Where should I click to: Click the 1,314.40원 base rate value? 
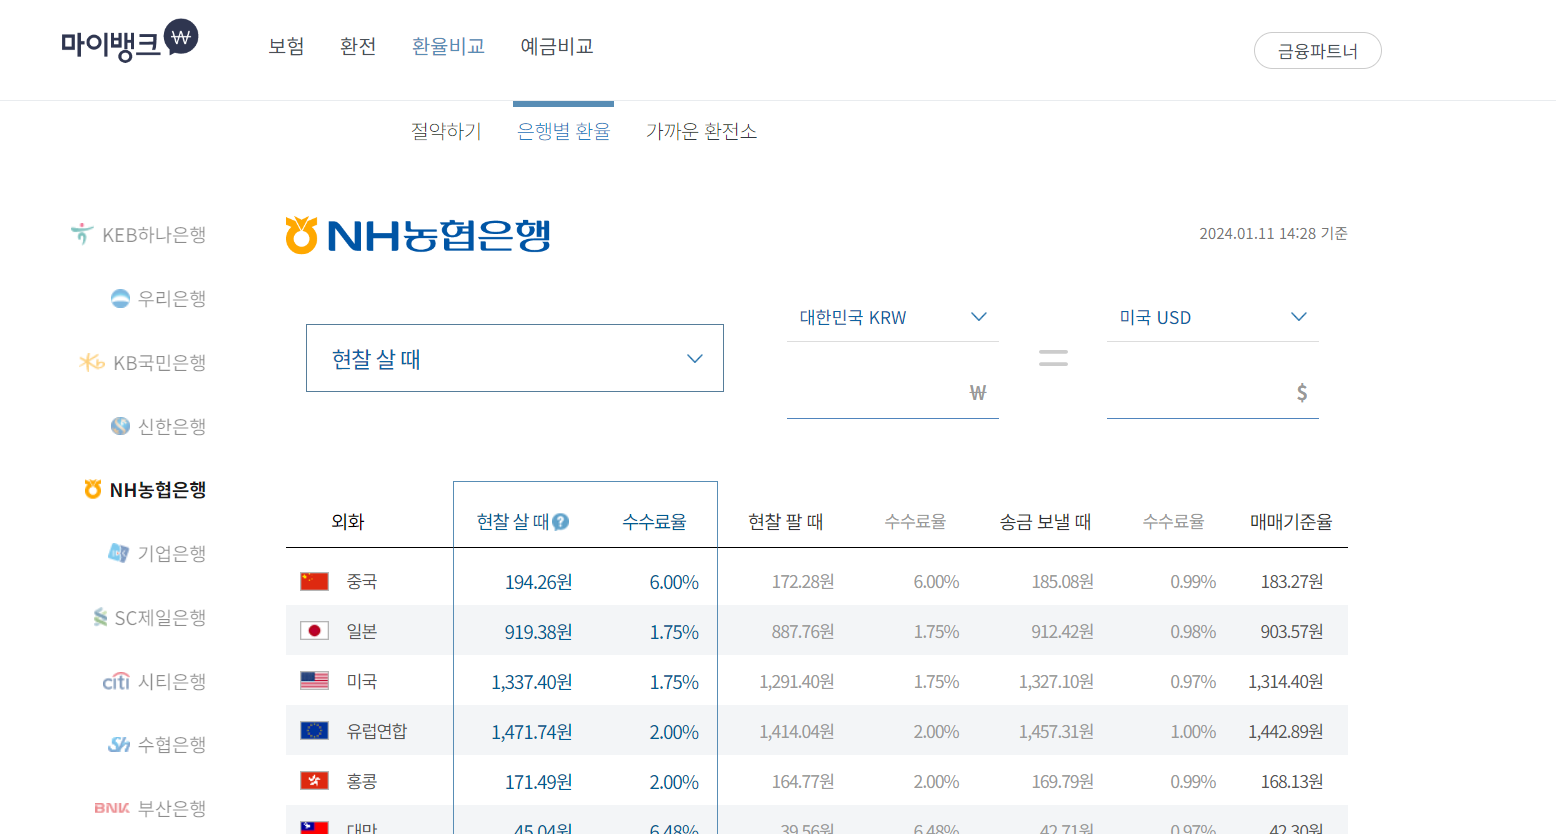click(1286, 682)
